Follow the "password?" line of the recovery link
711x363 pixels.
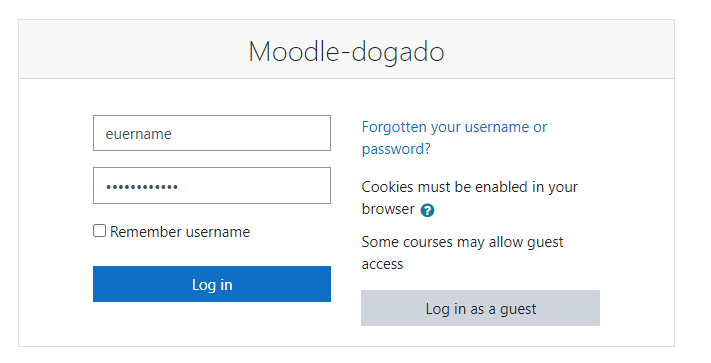coord(396,149)
